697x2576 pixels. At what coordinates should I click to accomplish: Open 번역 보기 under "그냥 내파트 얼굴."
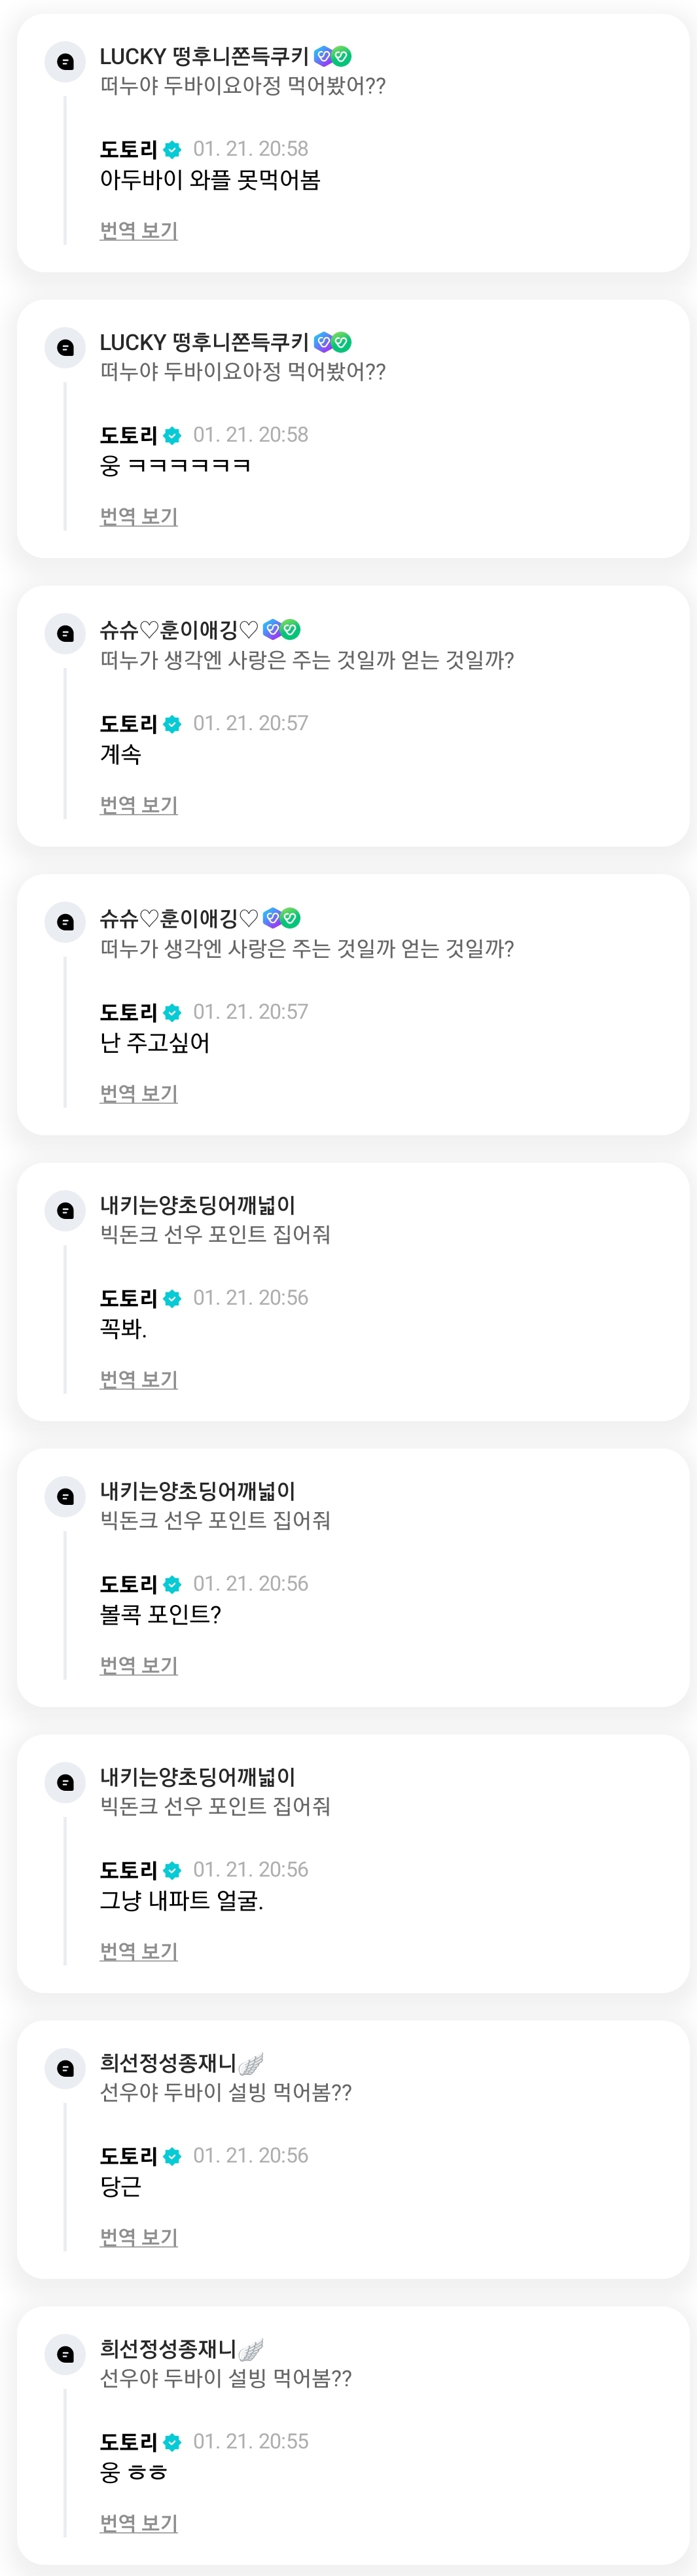[139, 1951]
